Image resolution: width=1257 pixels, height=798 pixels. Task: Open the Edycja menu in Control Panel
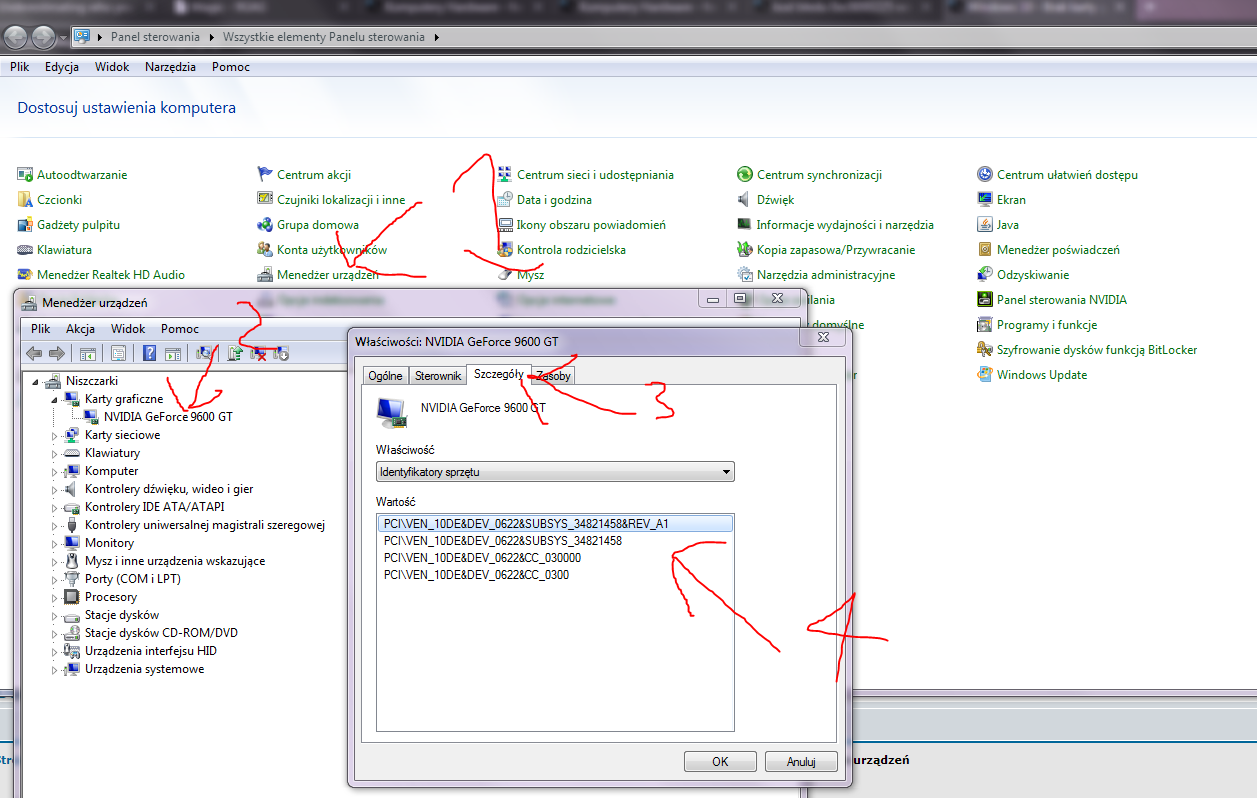(62, 67)
